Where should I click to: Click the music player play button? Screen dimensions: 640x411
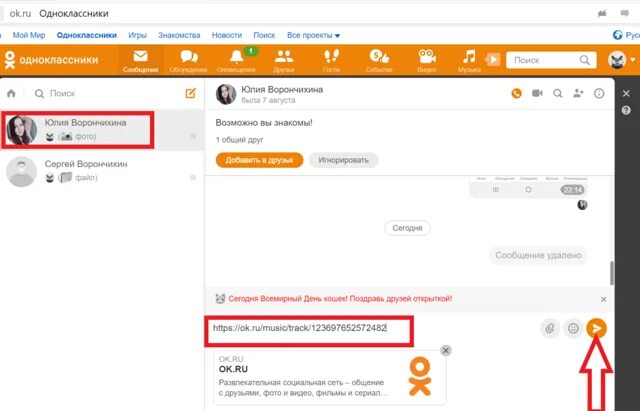click(x=493, y=60)
